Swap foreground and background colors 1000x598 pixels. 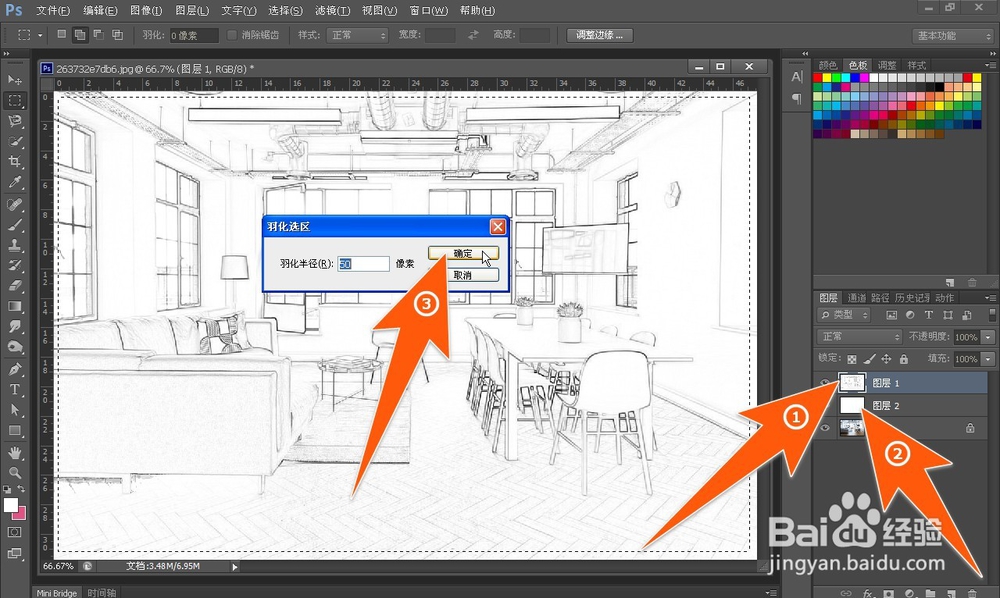[21, 489]
